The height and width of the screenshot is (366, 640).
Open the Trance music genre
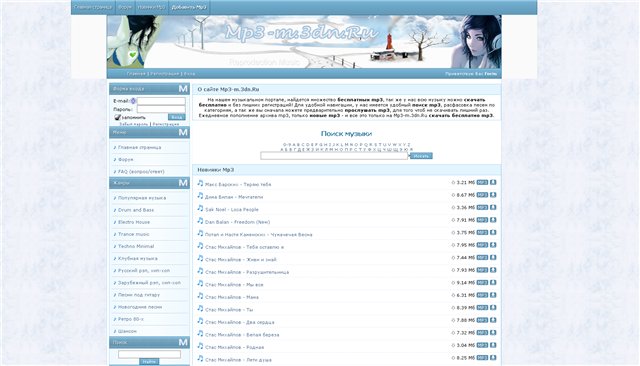tap(133, 234)
